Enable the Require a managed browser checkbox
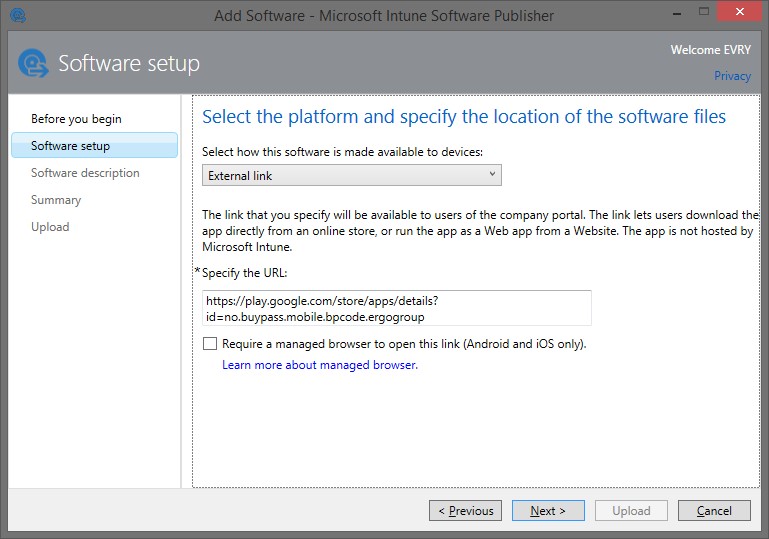The height and width of the screenshot is (539, 769). [x=210, y=343]
